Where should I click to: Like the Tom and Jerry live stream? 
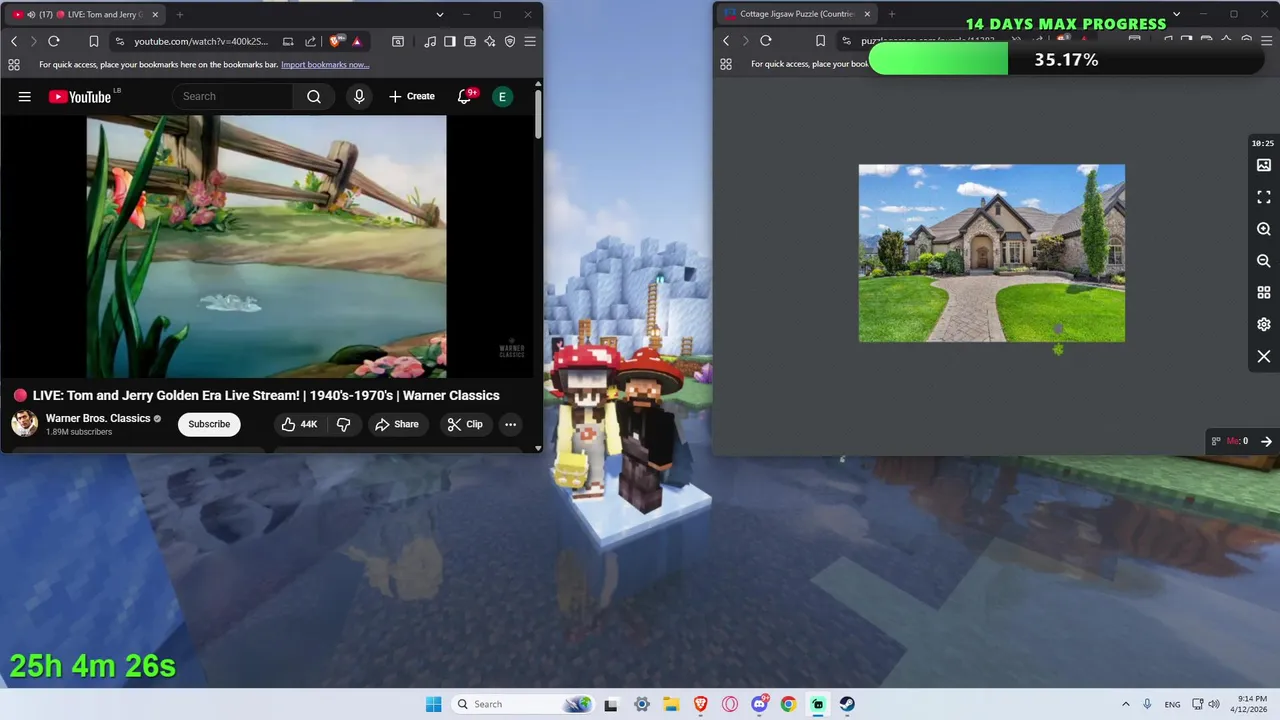299,424
